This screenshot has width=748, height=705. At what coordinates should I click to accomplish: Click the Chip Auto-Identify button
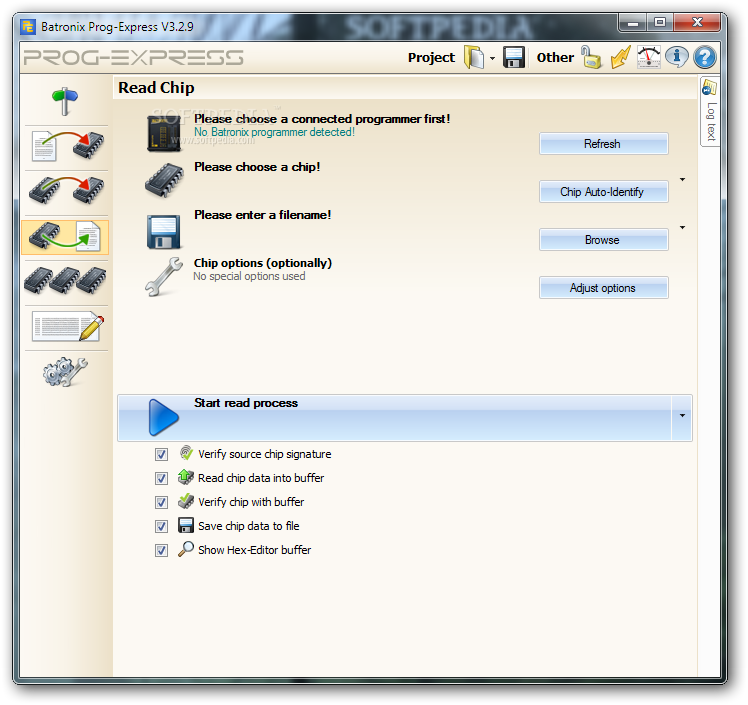tap(603, 192)
